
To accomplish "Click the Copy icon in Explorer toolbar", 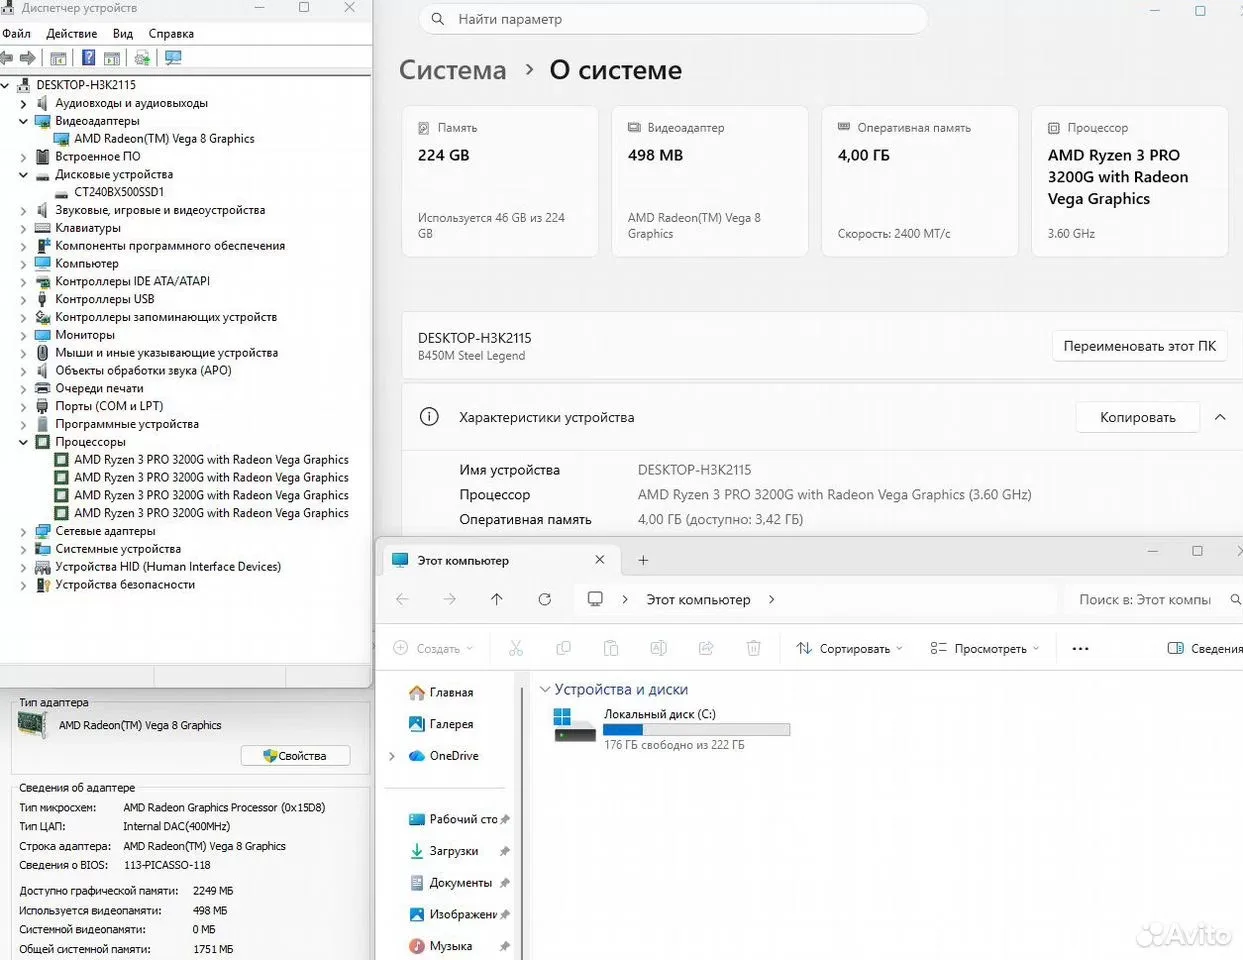I will click(x=563, y=648).
